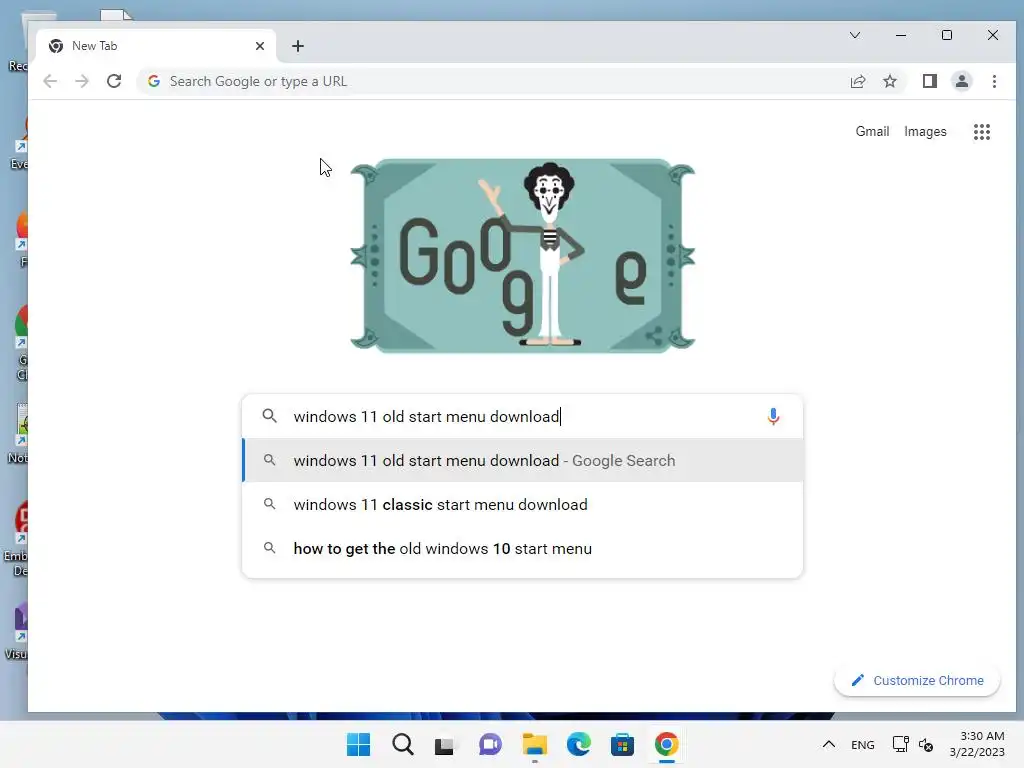Viewport: 1024px width, 768px height.
Task: Launch Microsoft Edge from taskbar
Action: click(579, 744)
